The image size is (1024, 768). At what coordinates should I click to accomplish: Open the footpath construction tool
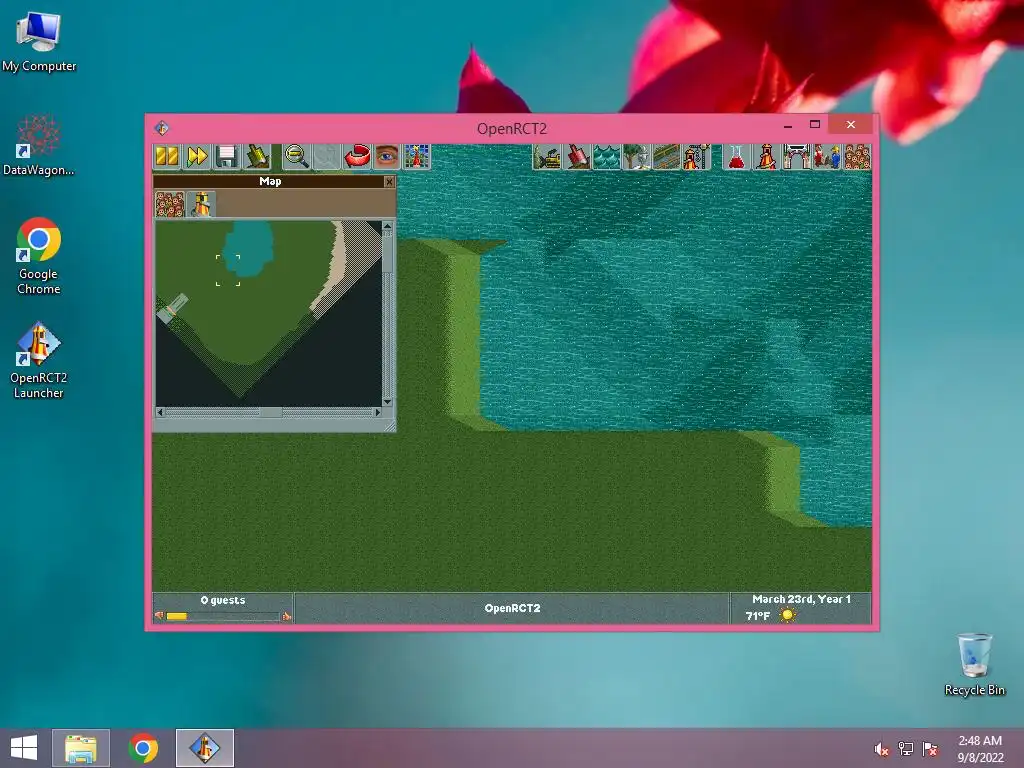pos(667,157)
